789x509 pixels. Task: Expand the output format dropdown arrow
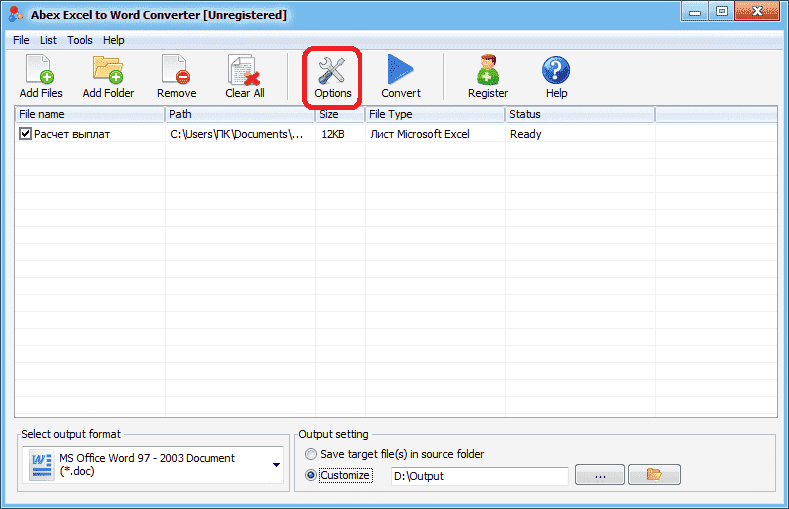tap(276, 465)
